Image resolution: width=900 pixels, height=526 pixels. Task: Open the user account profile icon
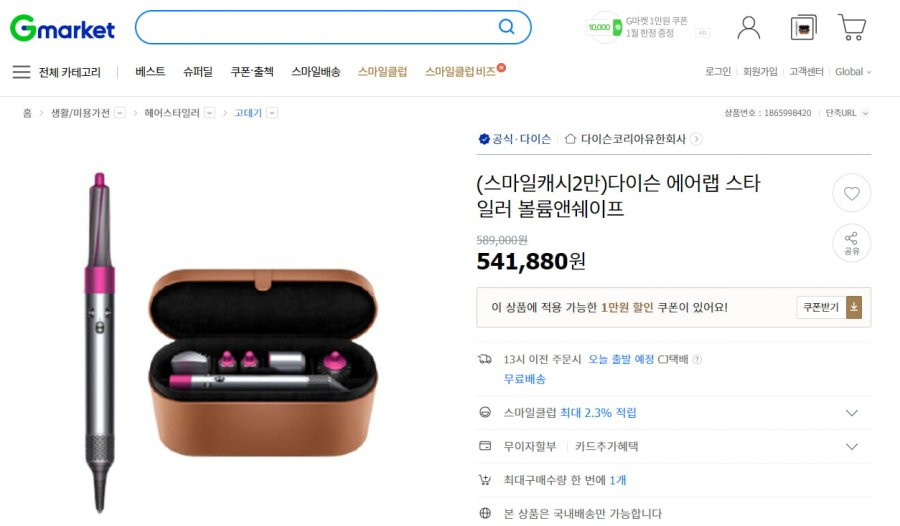748,28
